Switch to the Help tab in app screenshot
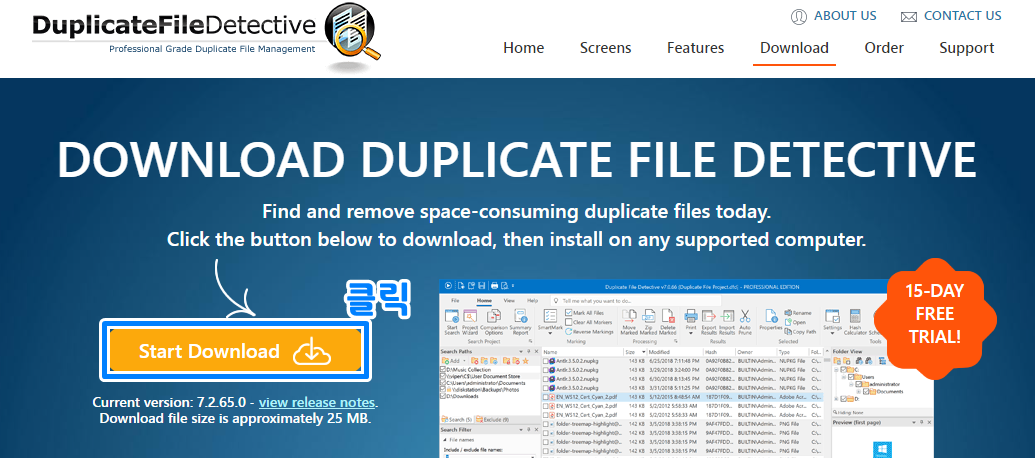This screenshot has width=1035, height=458. (532, 300)
